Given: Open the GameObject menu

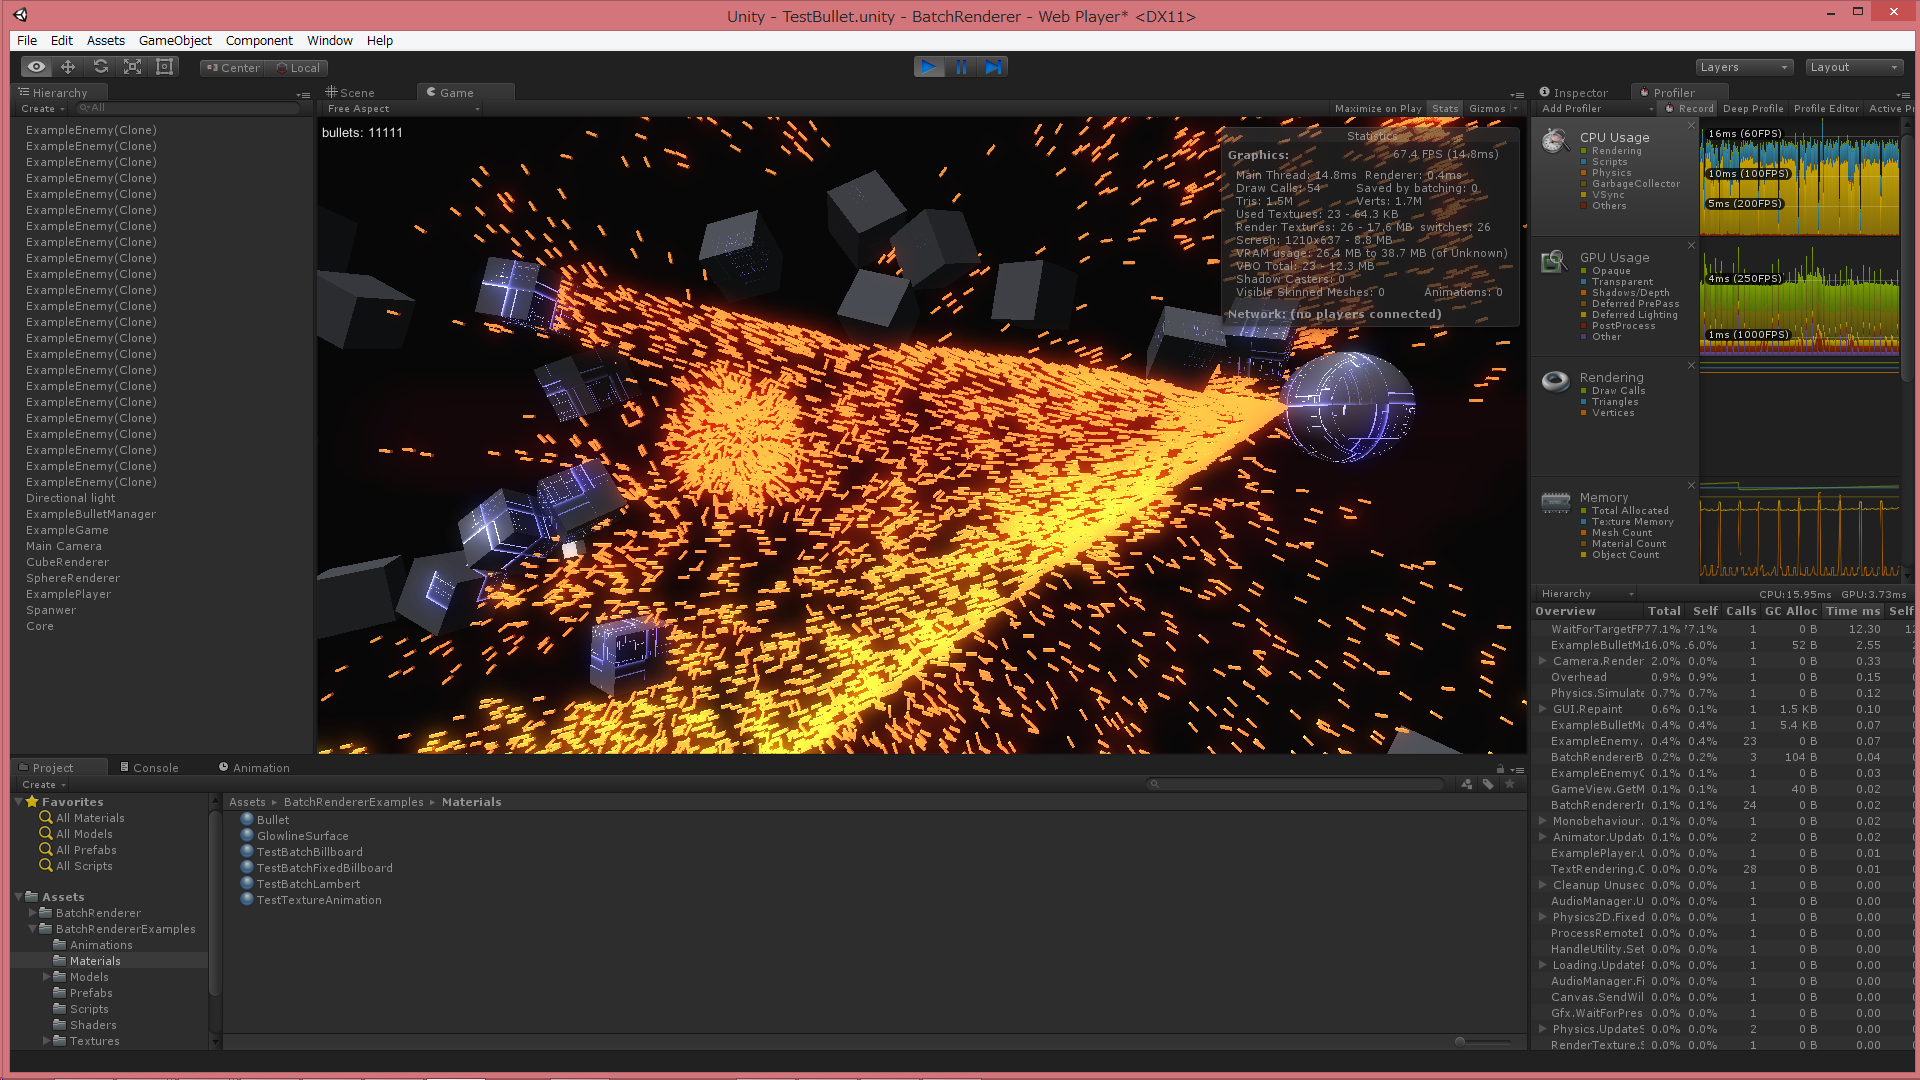Looking at the screenshot, I should [x=175, y=41].
